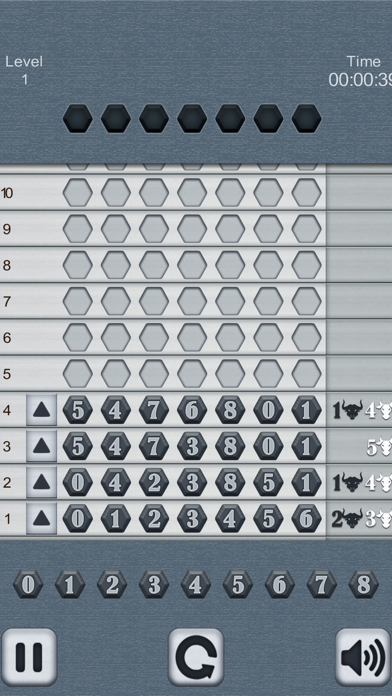The height and width of the screenshot is (696, 392).
Task: Select the fourth empty slot in row 5
Action: pyautogui.click(x=192, y=374)
